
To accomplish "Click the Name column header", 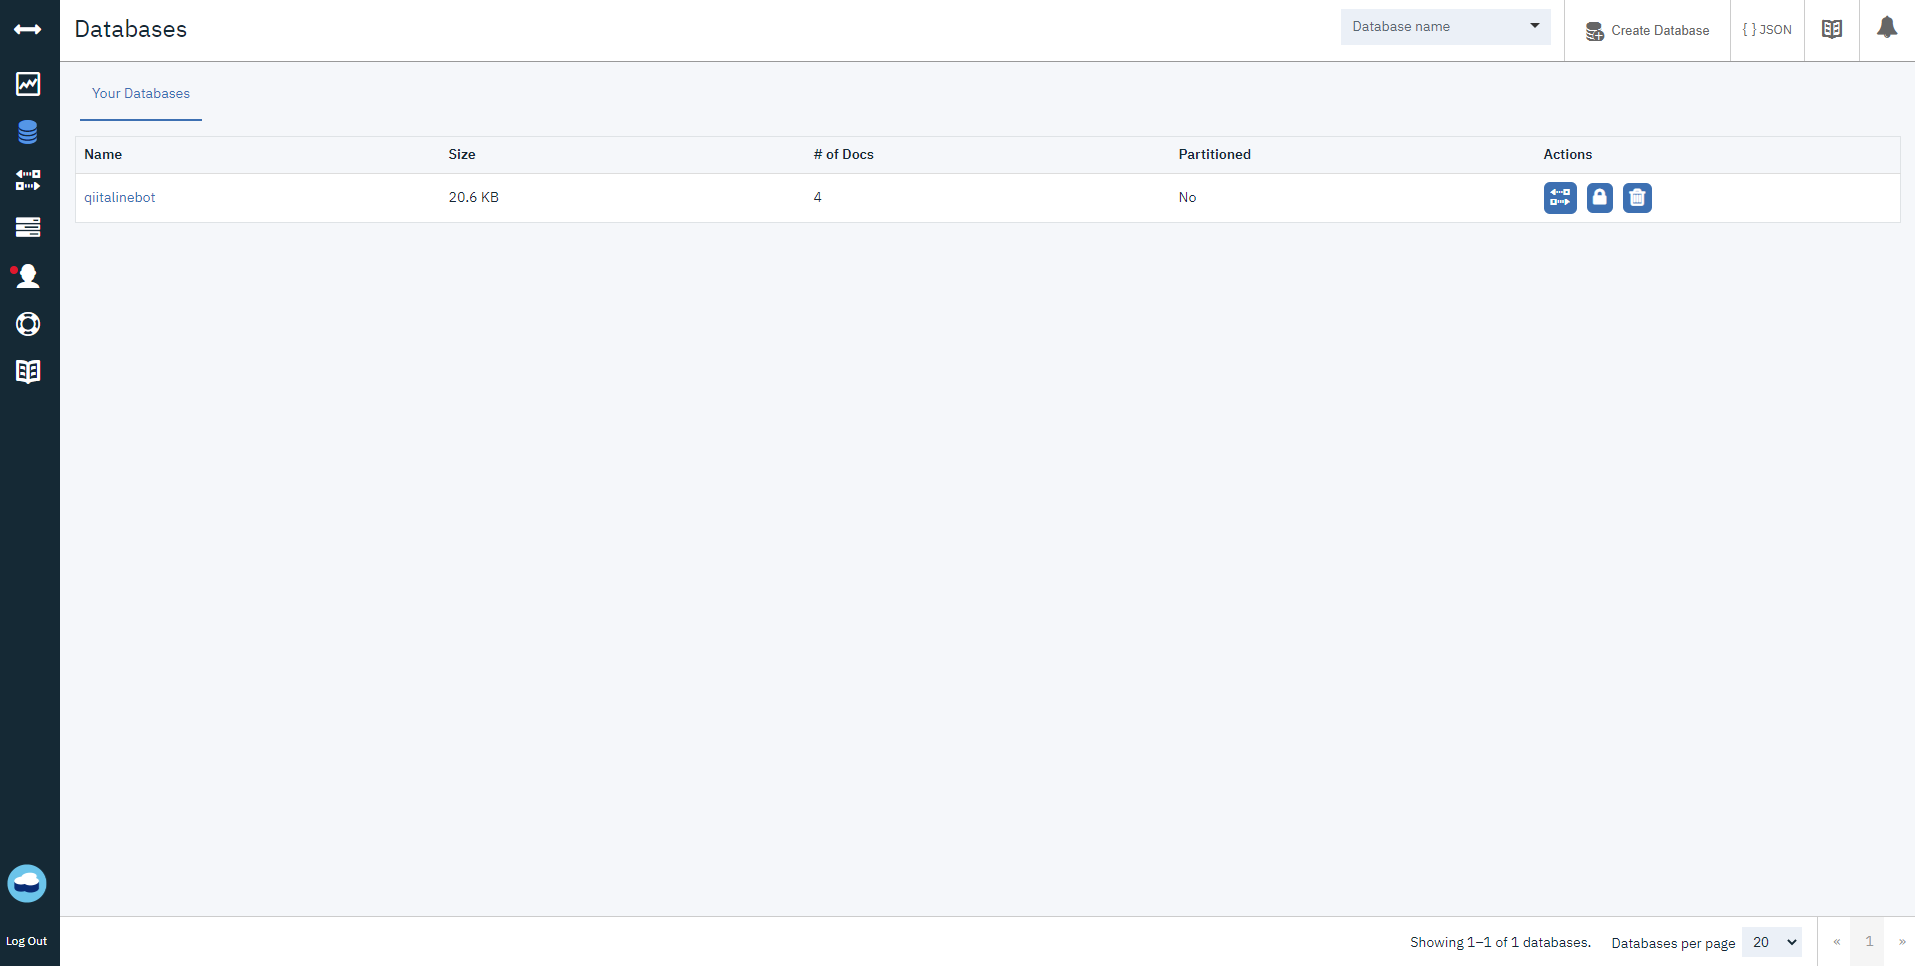I will click(103, 155).
